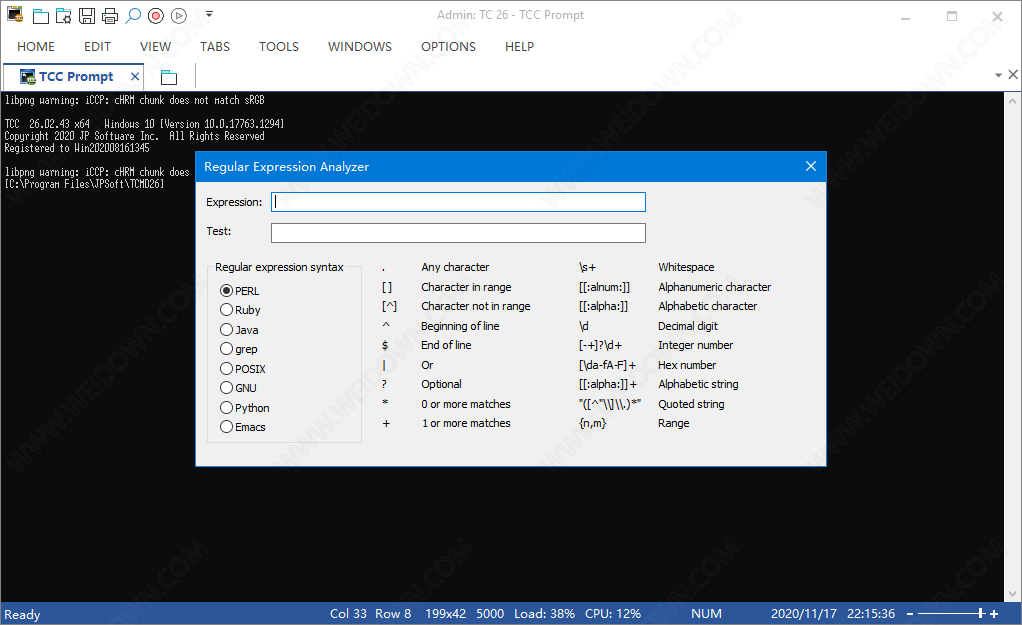Close the Regular Expression Analyzer dialog
1022x625 pixels.
point(811,166)
